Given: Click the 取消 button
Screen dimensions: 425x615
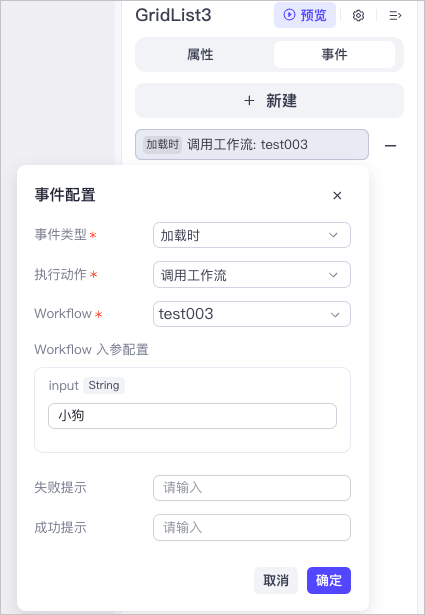Looking at the screenshot, I should (x=276, y=580).
